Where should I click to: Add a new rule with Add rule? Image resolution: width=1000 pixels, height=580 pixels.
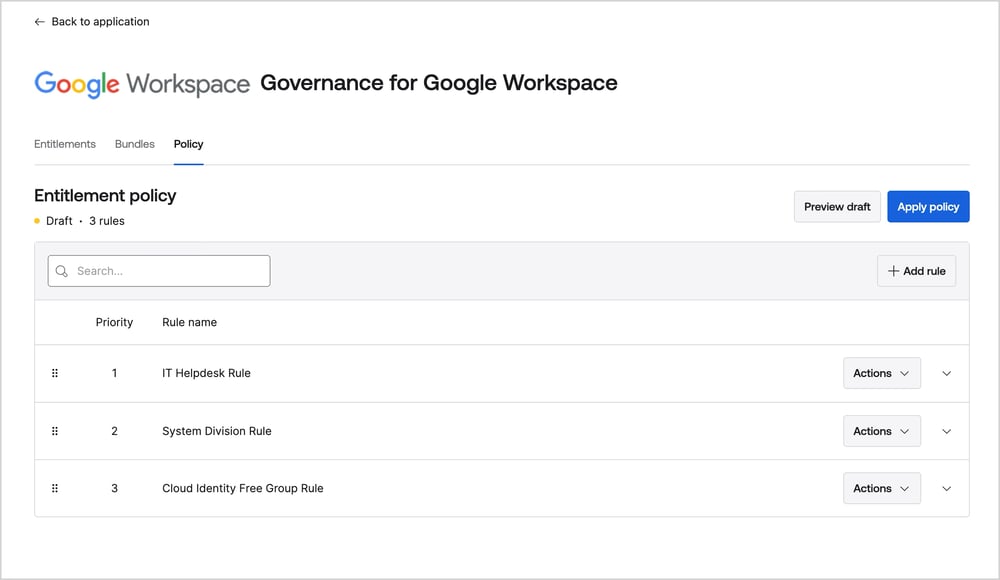coord(916,271)
